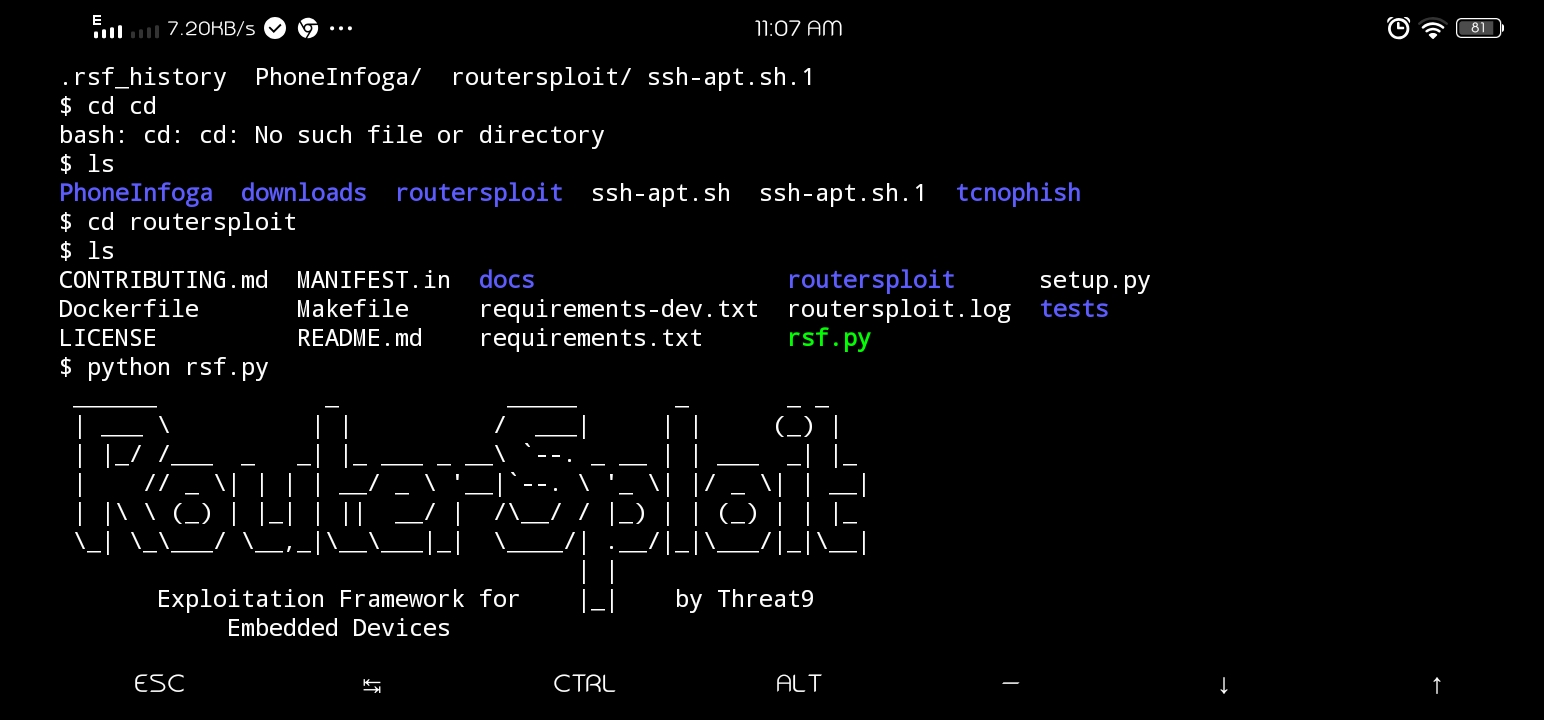The width and height of the screenshot is (1544, 720).
Task: Tap the dash key in extra keys row
Action: pos(1010,683)
